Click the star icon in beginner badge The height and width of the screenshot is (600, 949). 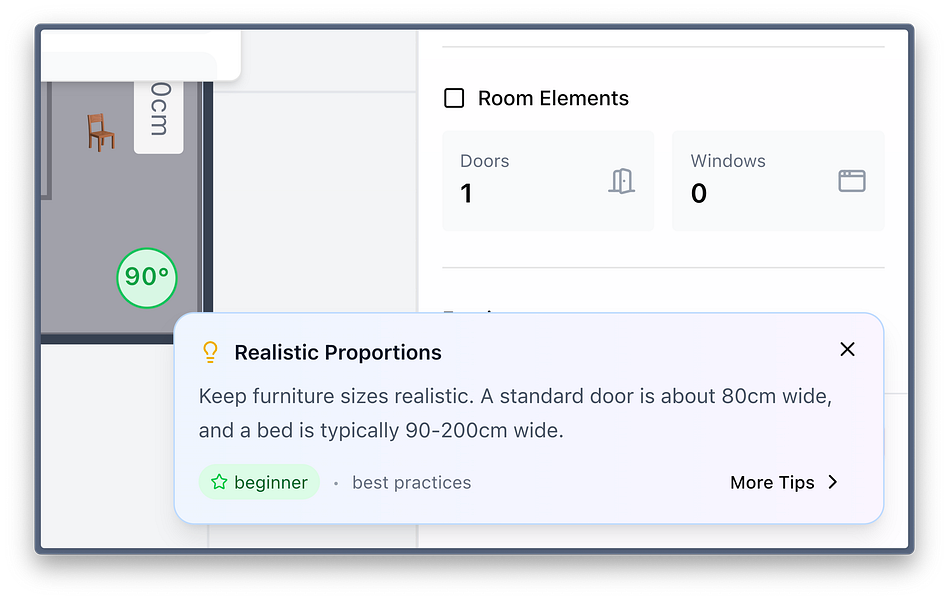coord(219,482)
